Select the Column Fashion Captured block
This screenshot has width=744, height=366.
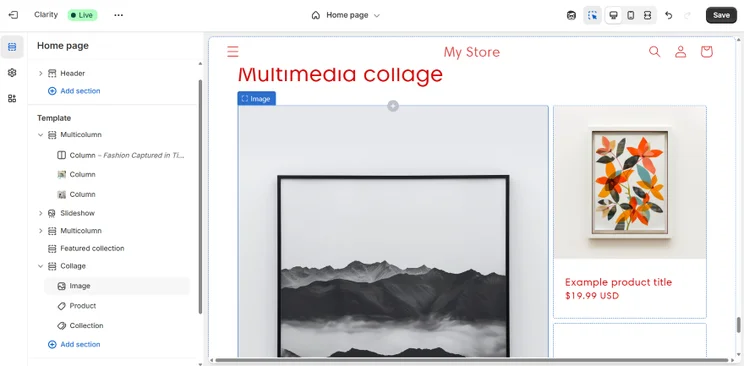121,155
